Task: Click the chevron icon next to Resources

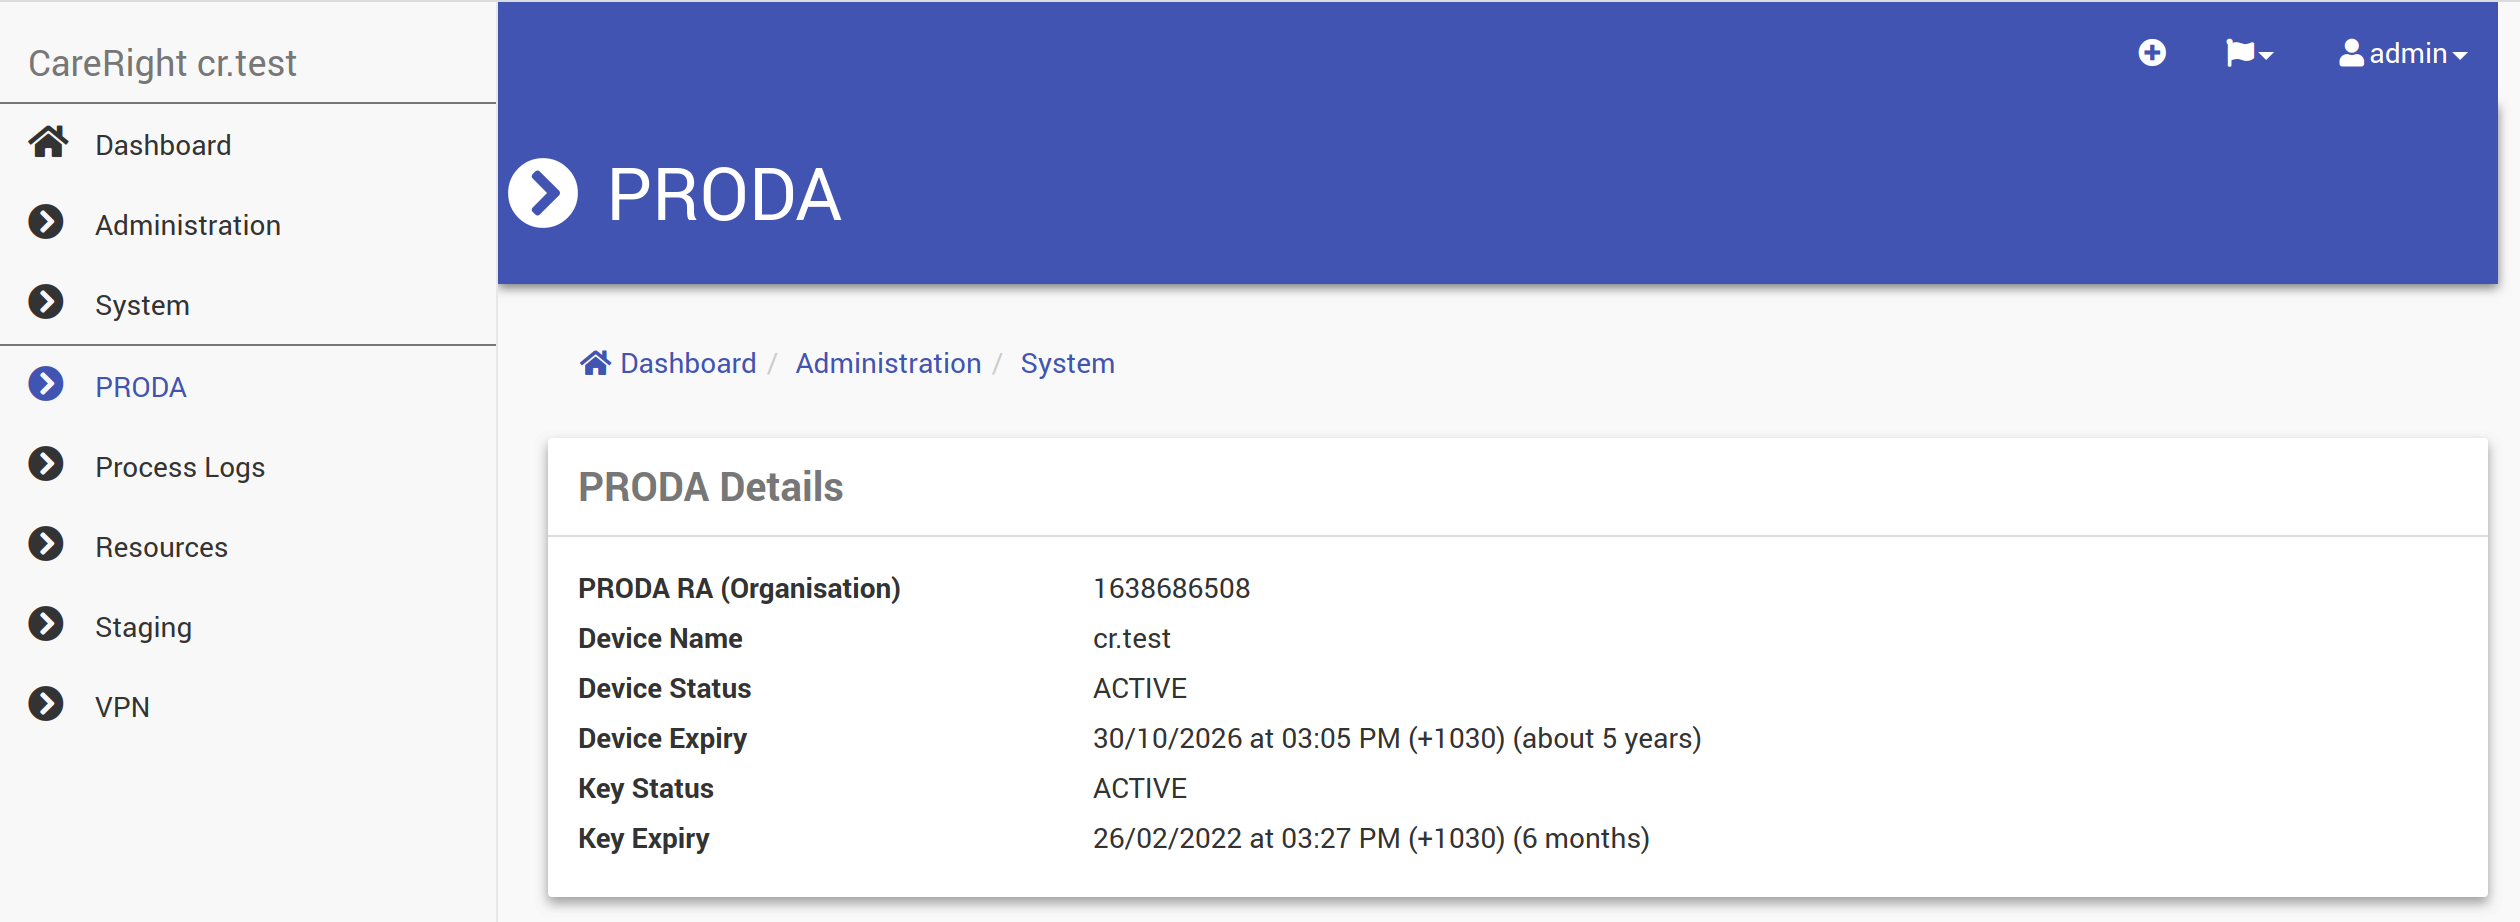Action: click(46, 545)
